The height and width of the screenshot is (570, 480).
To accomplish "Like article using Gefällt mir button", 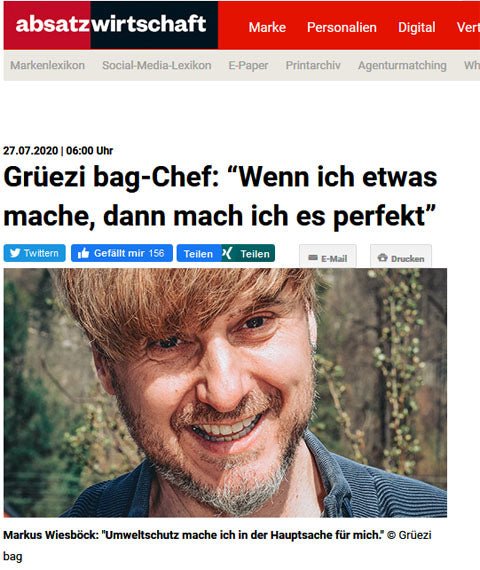I will pos(122,253).
